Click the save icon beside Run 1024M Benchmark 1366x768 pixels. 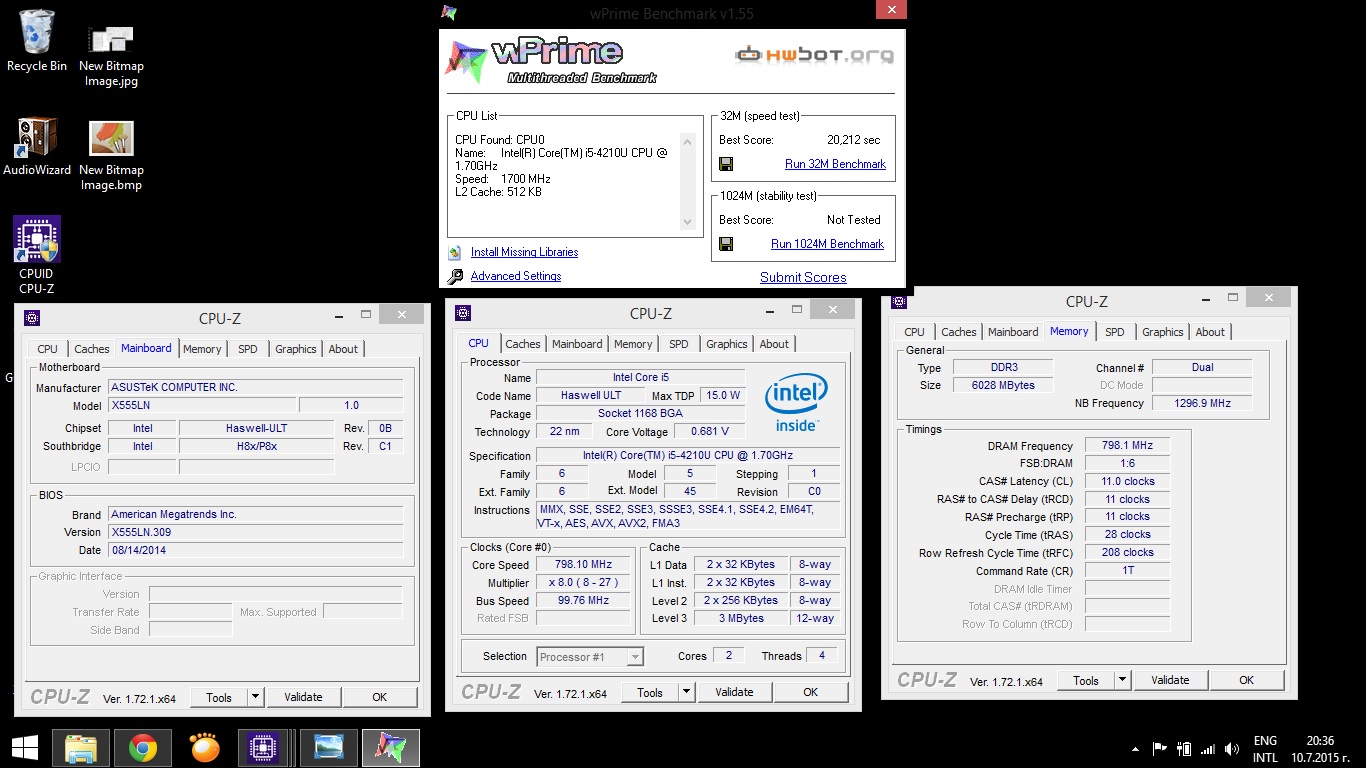click(x=726, y=244)
